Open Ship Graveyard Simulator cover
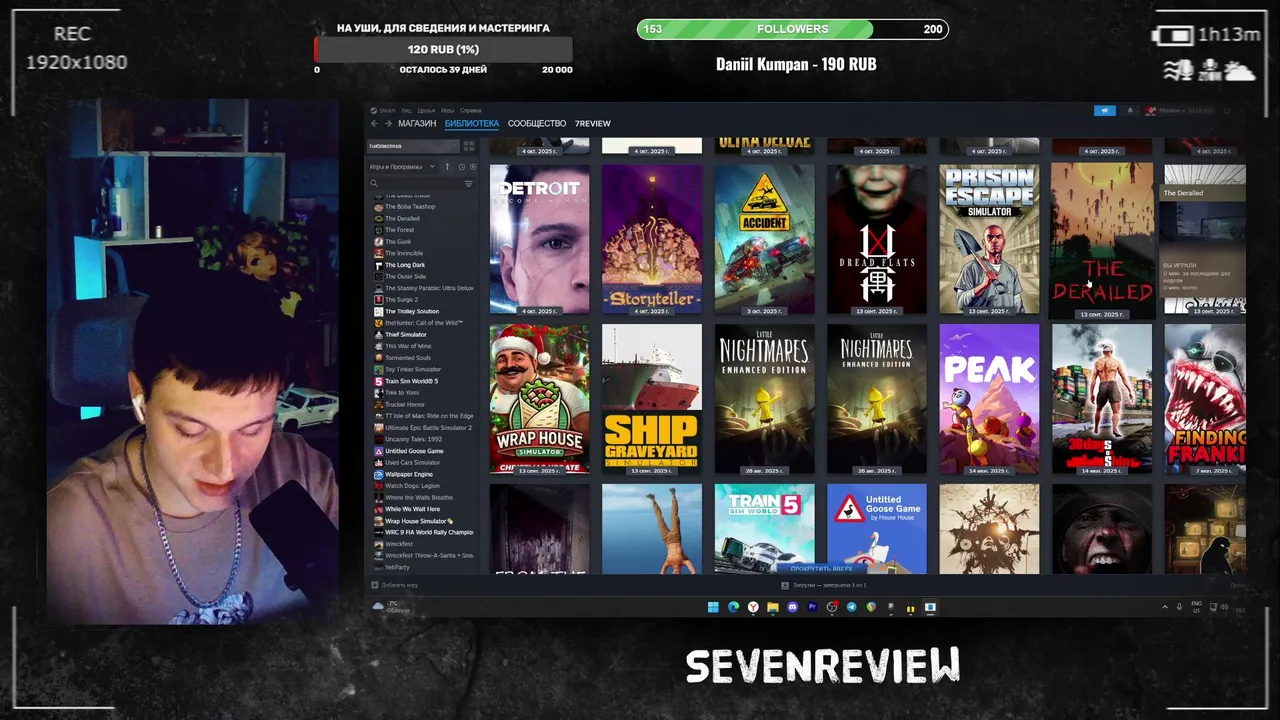 652,399
